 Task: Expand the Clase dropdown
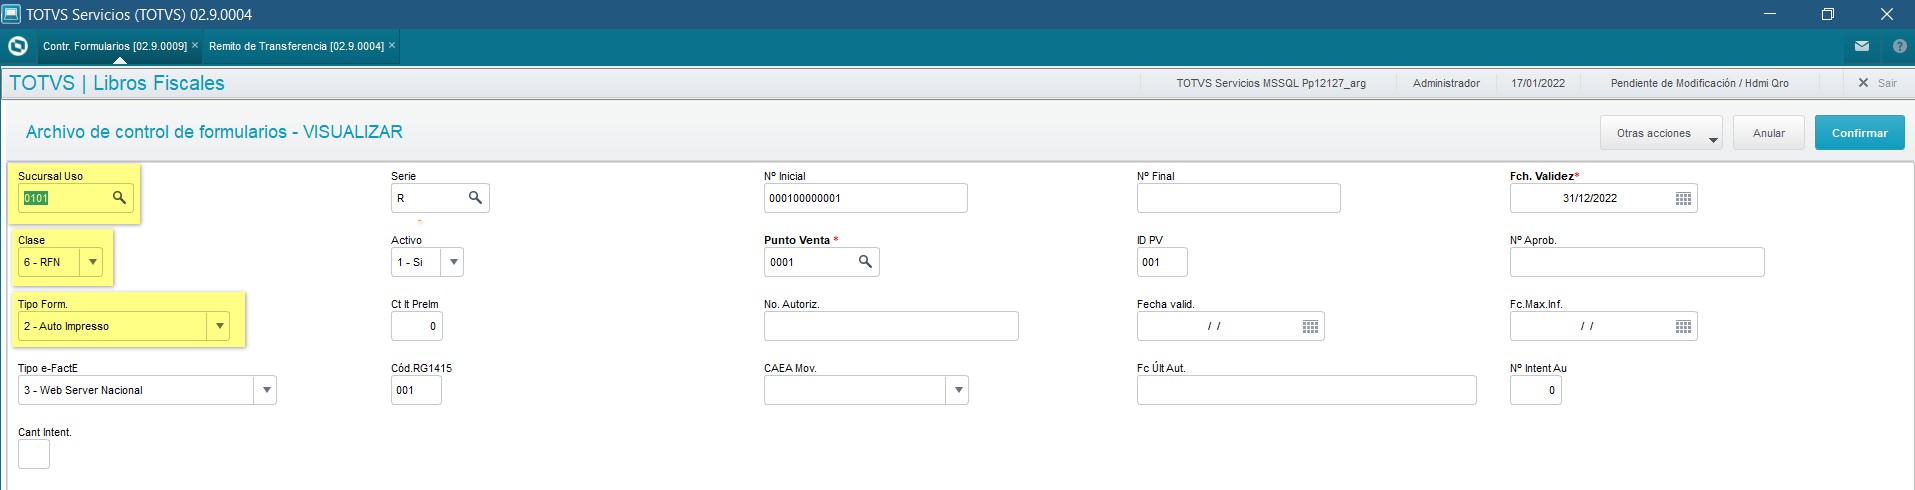[x=92, y=262]
